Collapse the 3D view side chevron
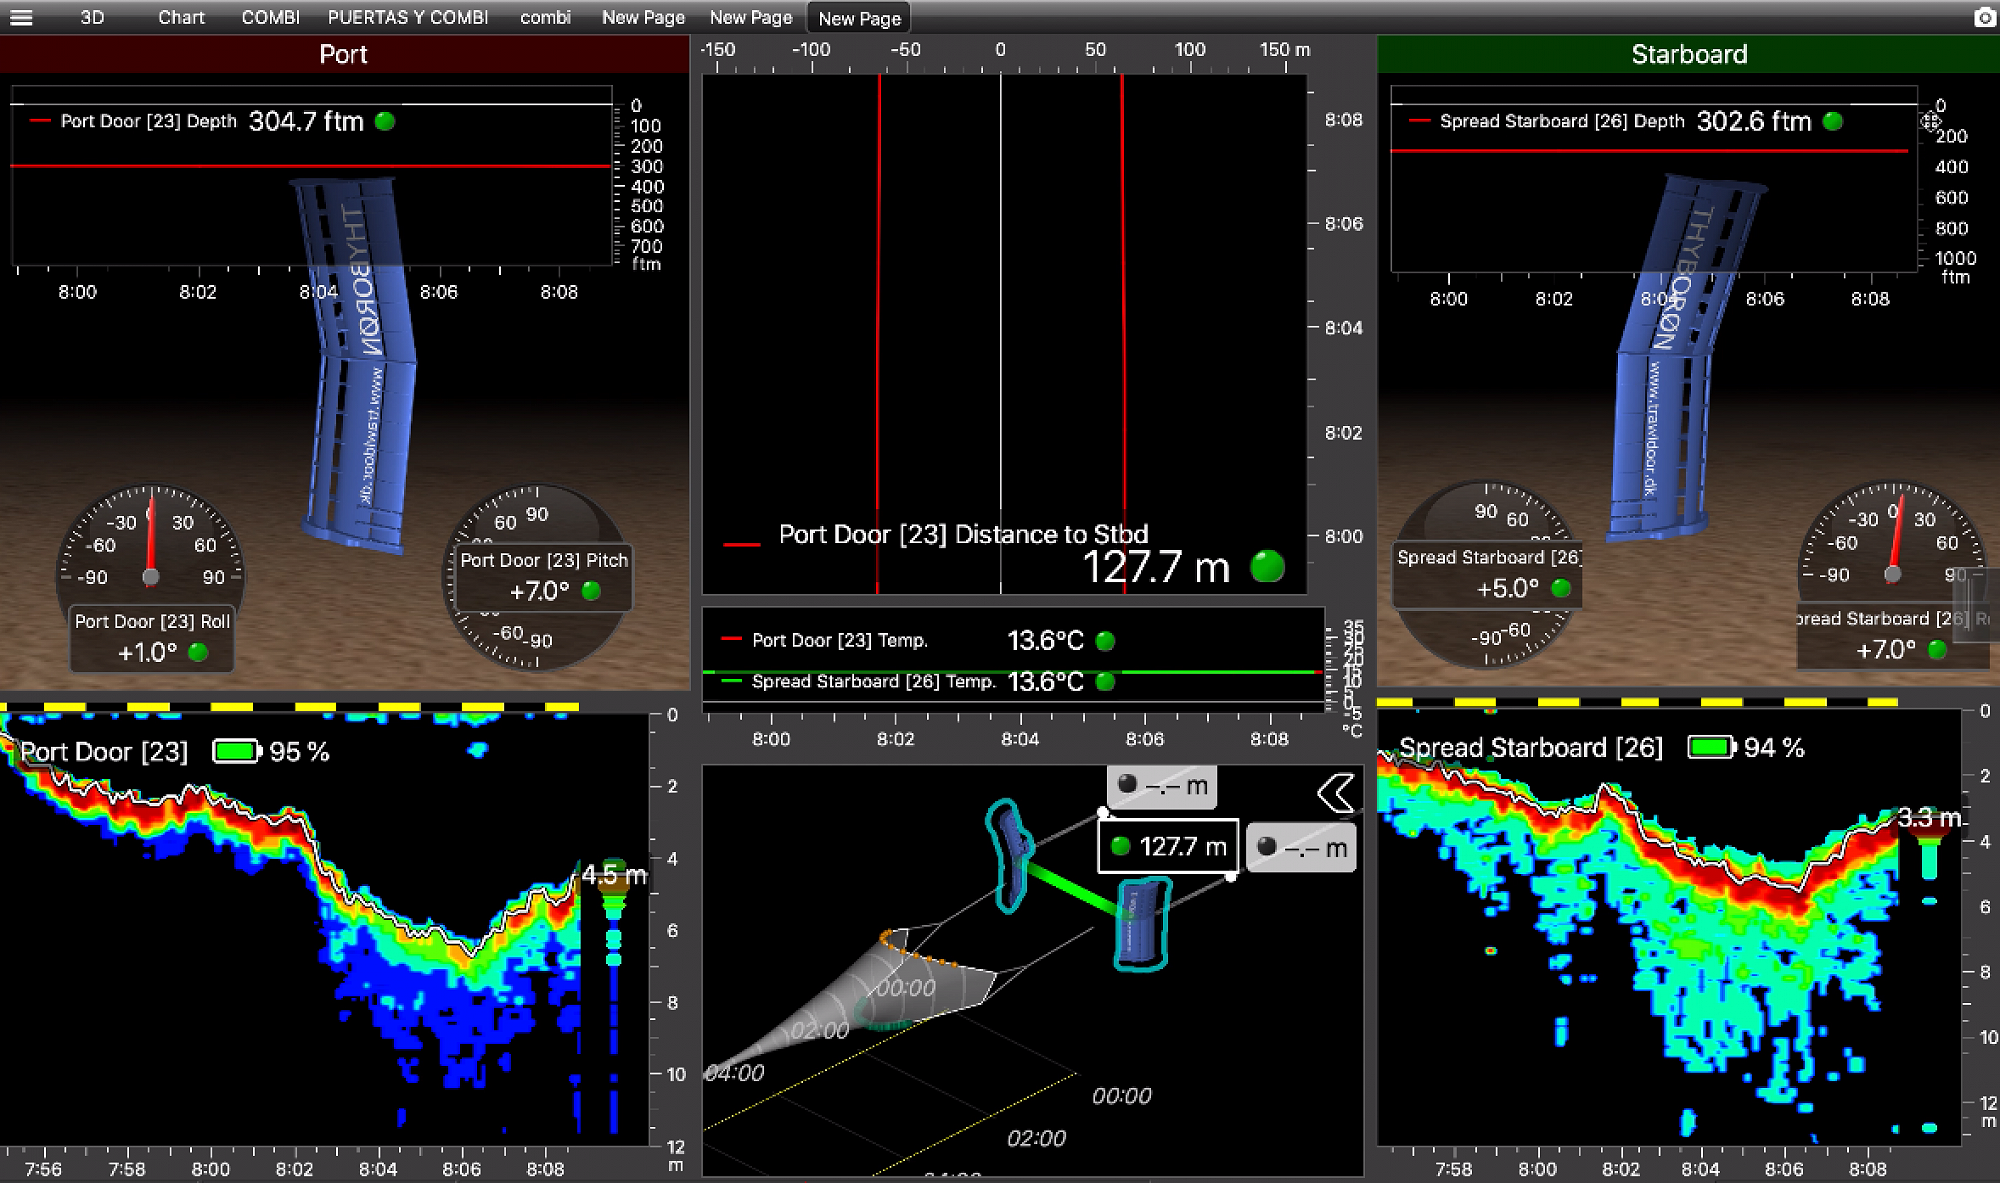 [x=1336, y=793]
